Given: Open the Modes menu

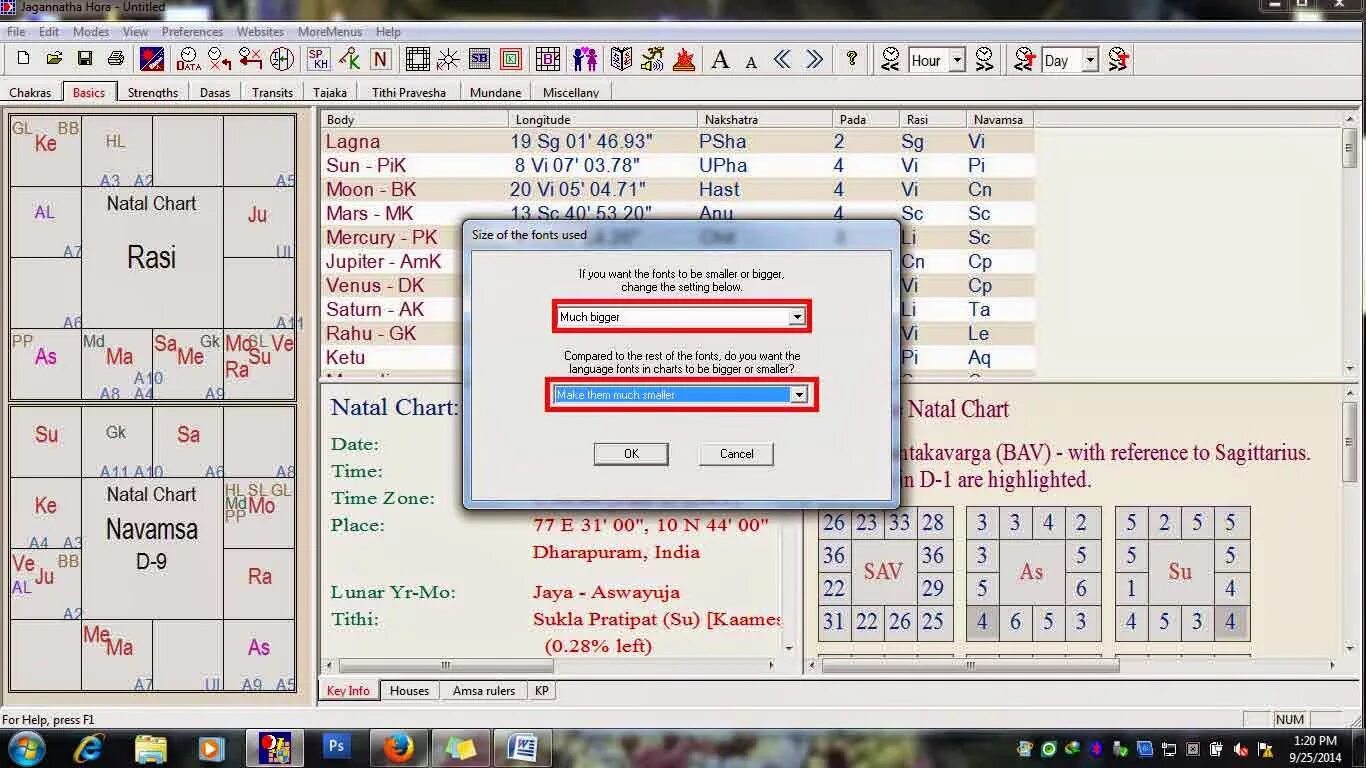Looking at the screenshot, I should [91, 32].
